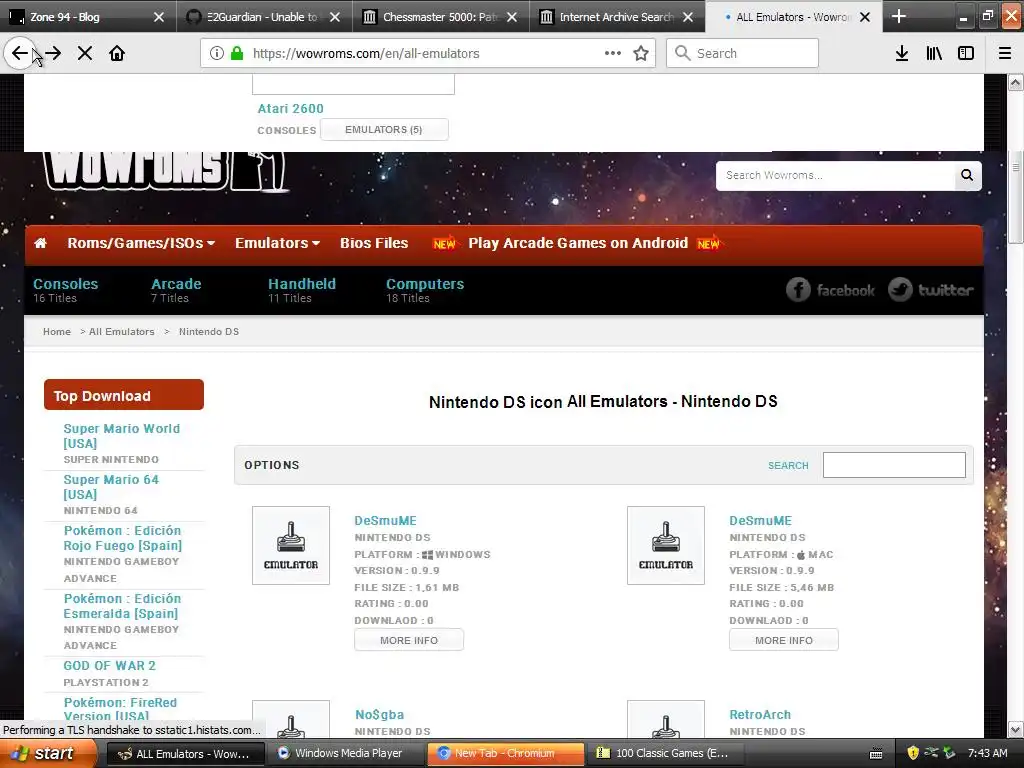
Task: Open GOD OF WAR 2 link
Action: tap(109, 665)
